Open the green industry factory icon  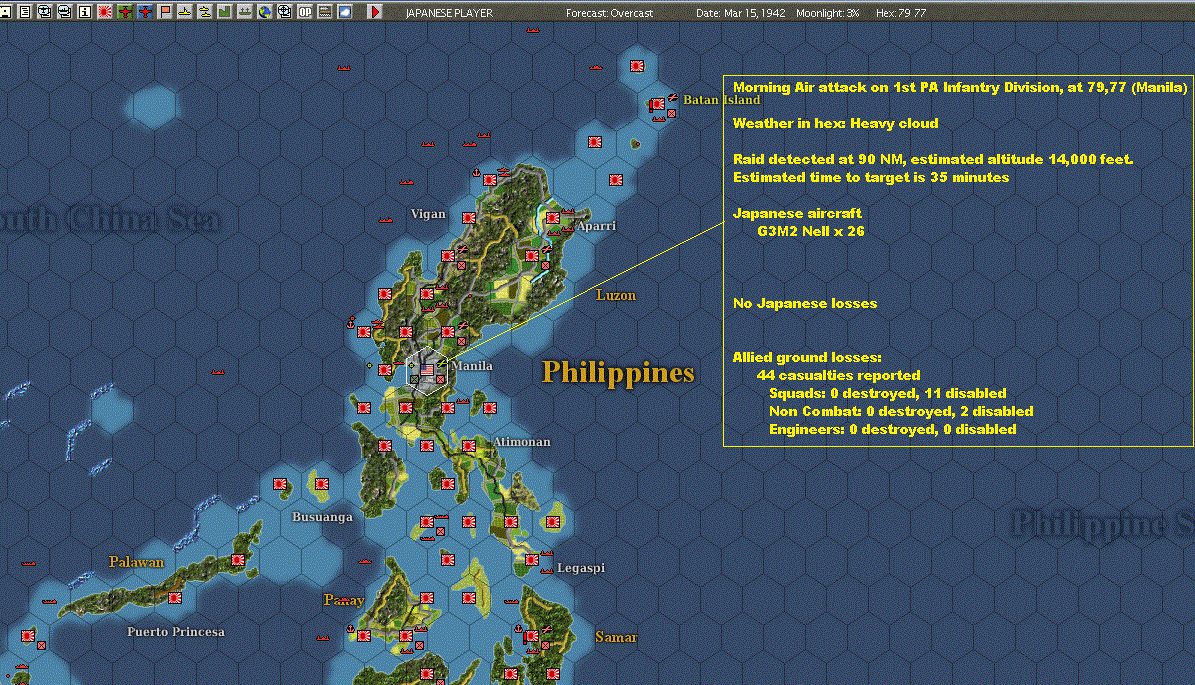coord(225,11)
